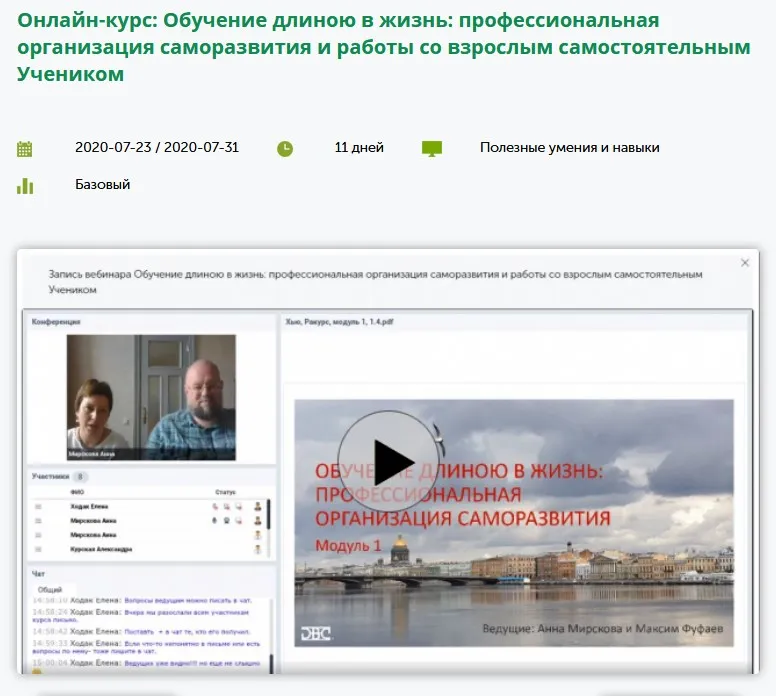The width and height of the screenshot is (776, 696).
Task: Click the green course title heading
Action: (x=384, y=47)
